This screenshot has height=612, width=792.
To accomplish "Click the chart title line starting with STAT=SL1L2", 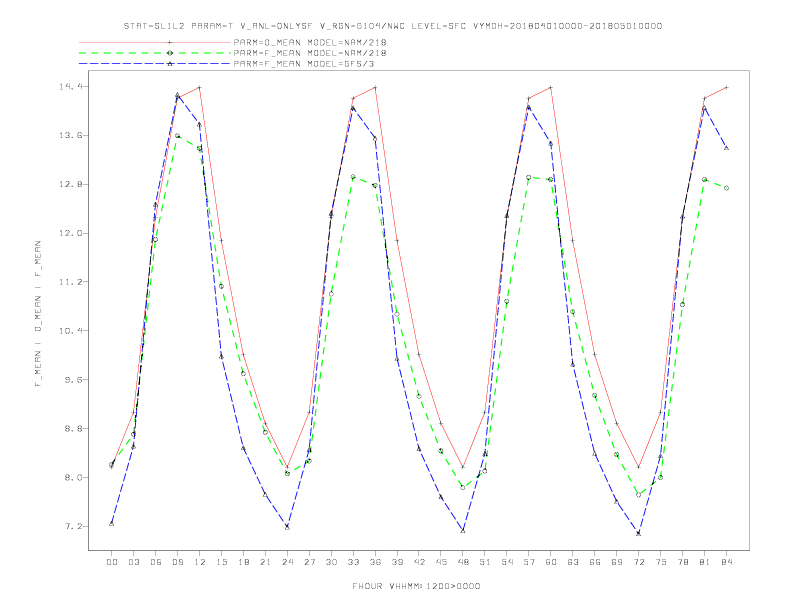I will pos(392,26).
